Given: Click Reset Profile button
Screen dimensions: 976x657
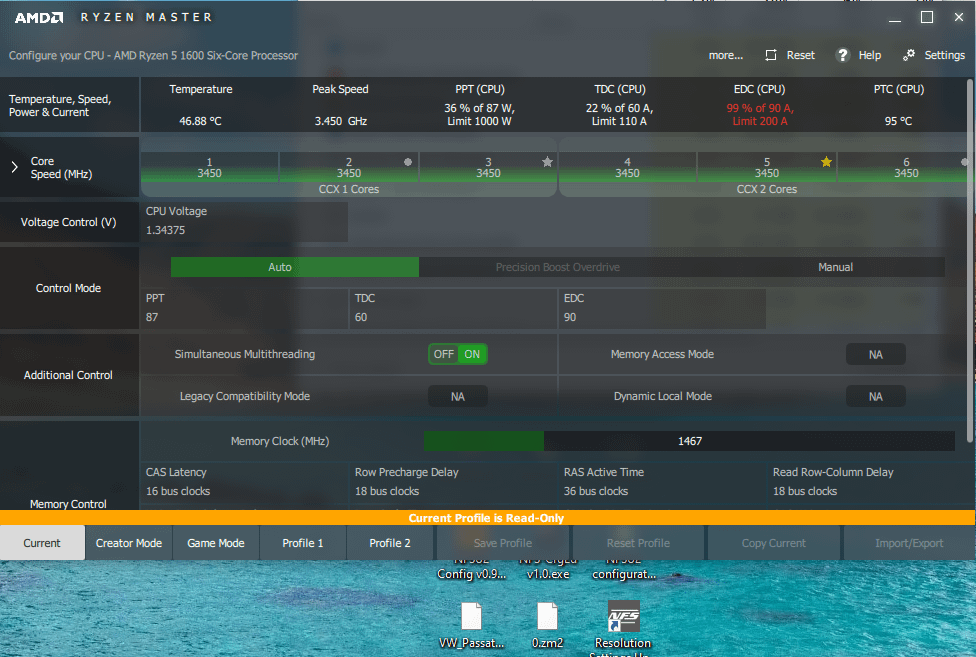Looking at the screenshot, I should click(x=639, y=543).
